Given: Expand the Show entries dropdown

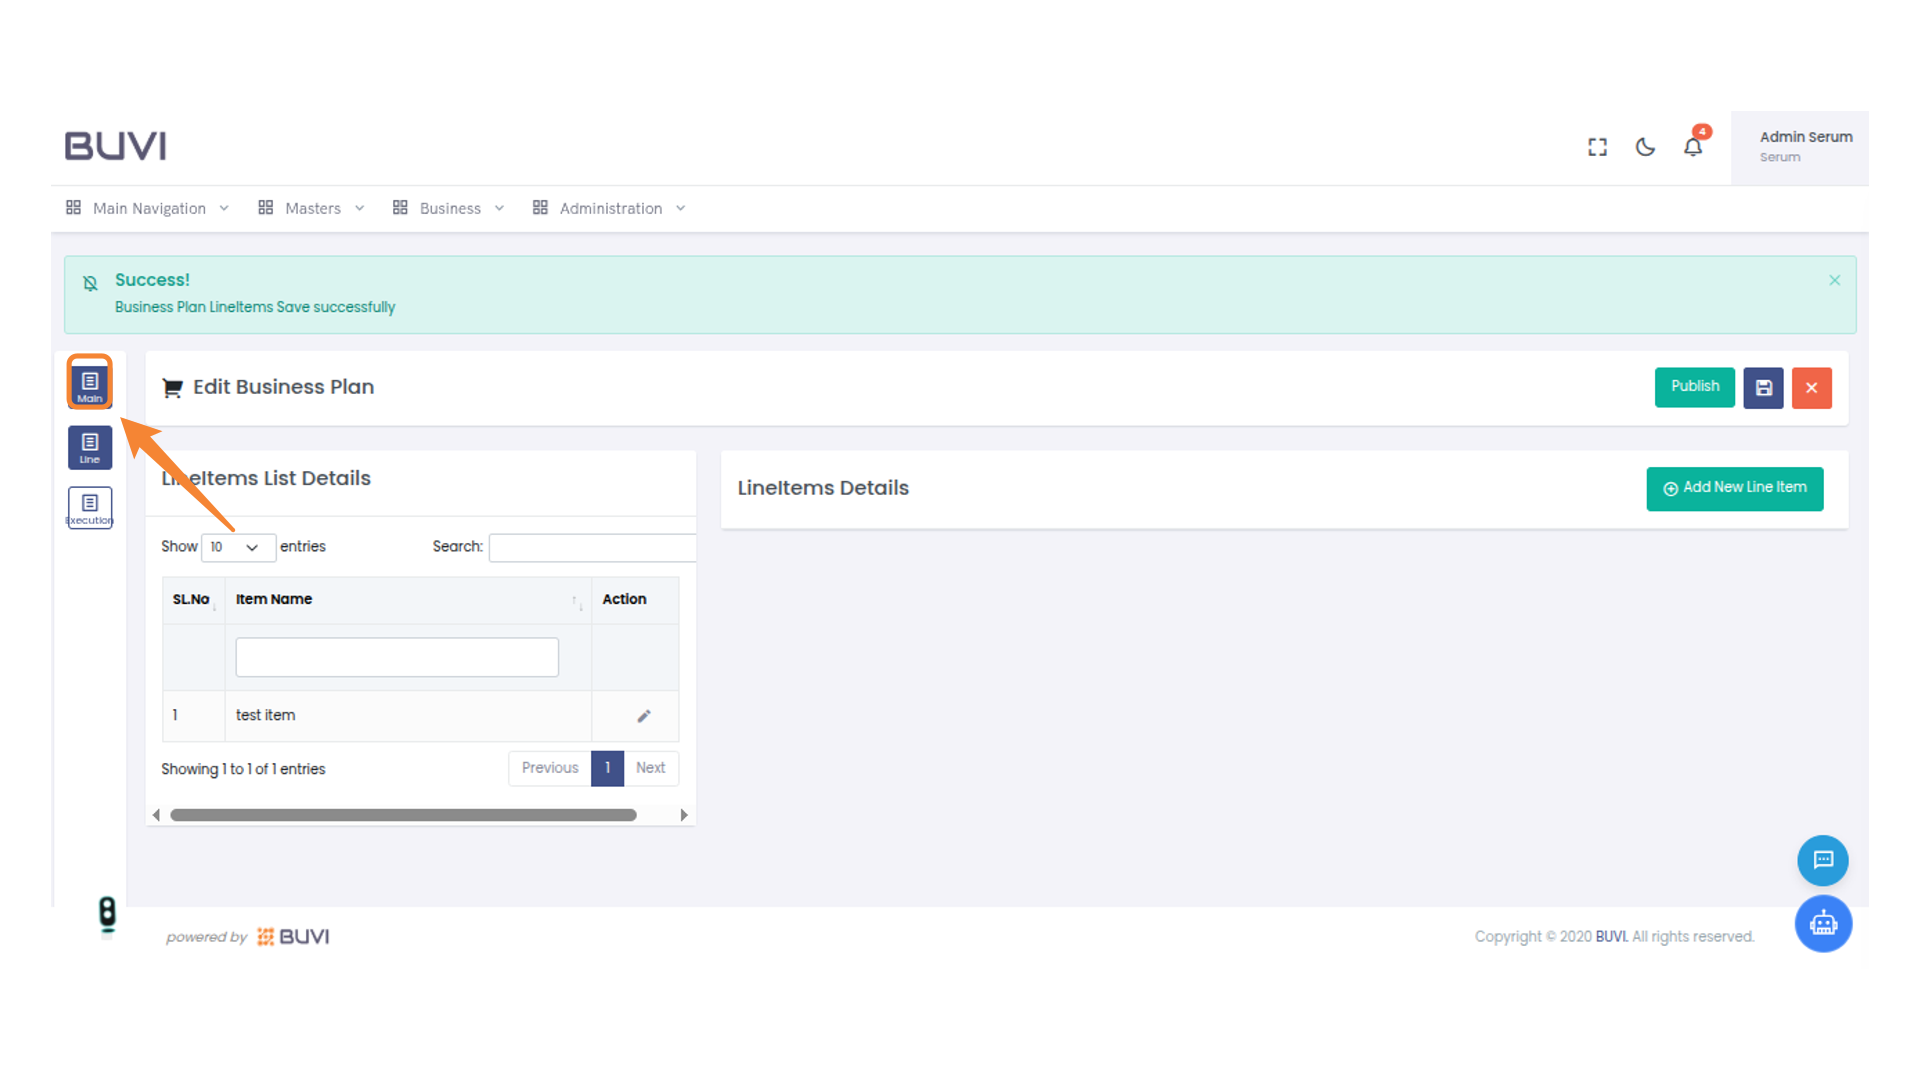Looking at the screenshot, I should click(238, 547).
